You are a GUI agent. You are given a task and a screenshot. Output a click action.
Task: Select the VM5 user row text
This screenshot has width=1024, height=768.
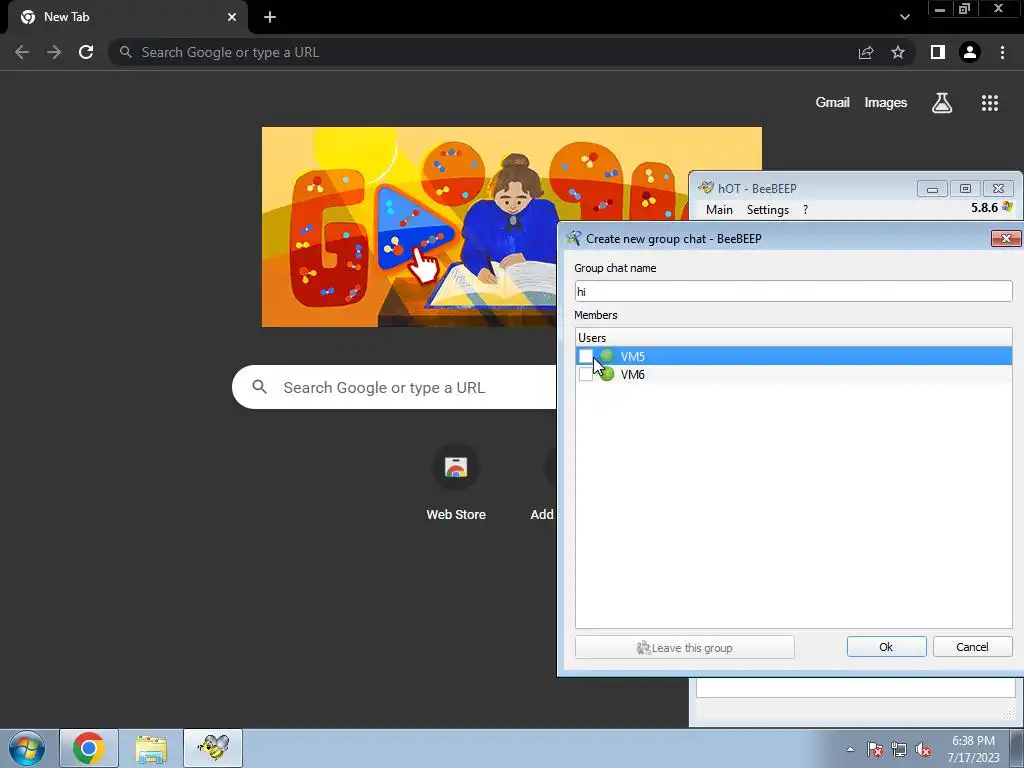coord(632,356)
